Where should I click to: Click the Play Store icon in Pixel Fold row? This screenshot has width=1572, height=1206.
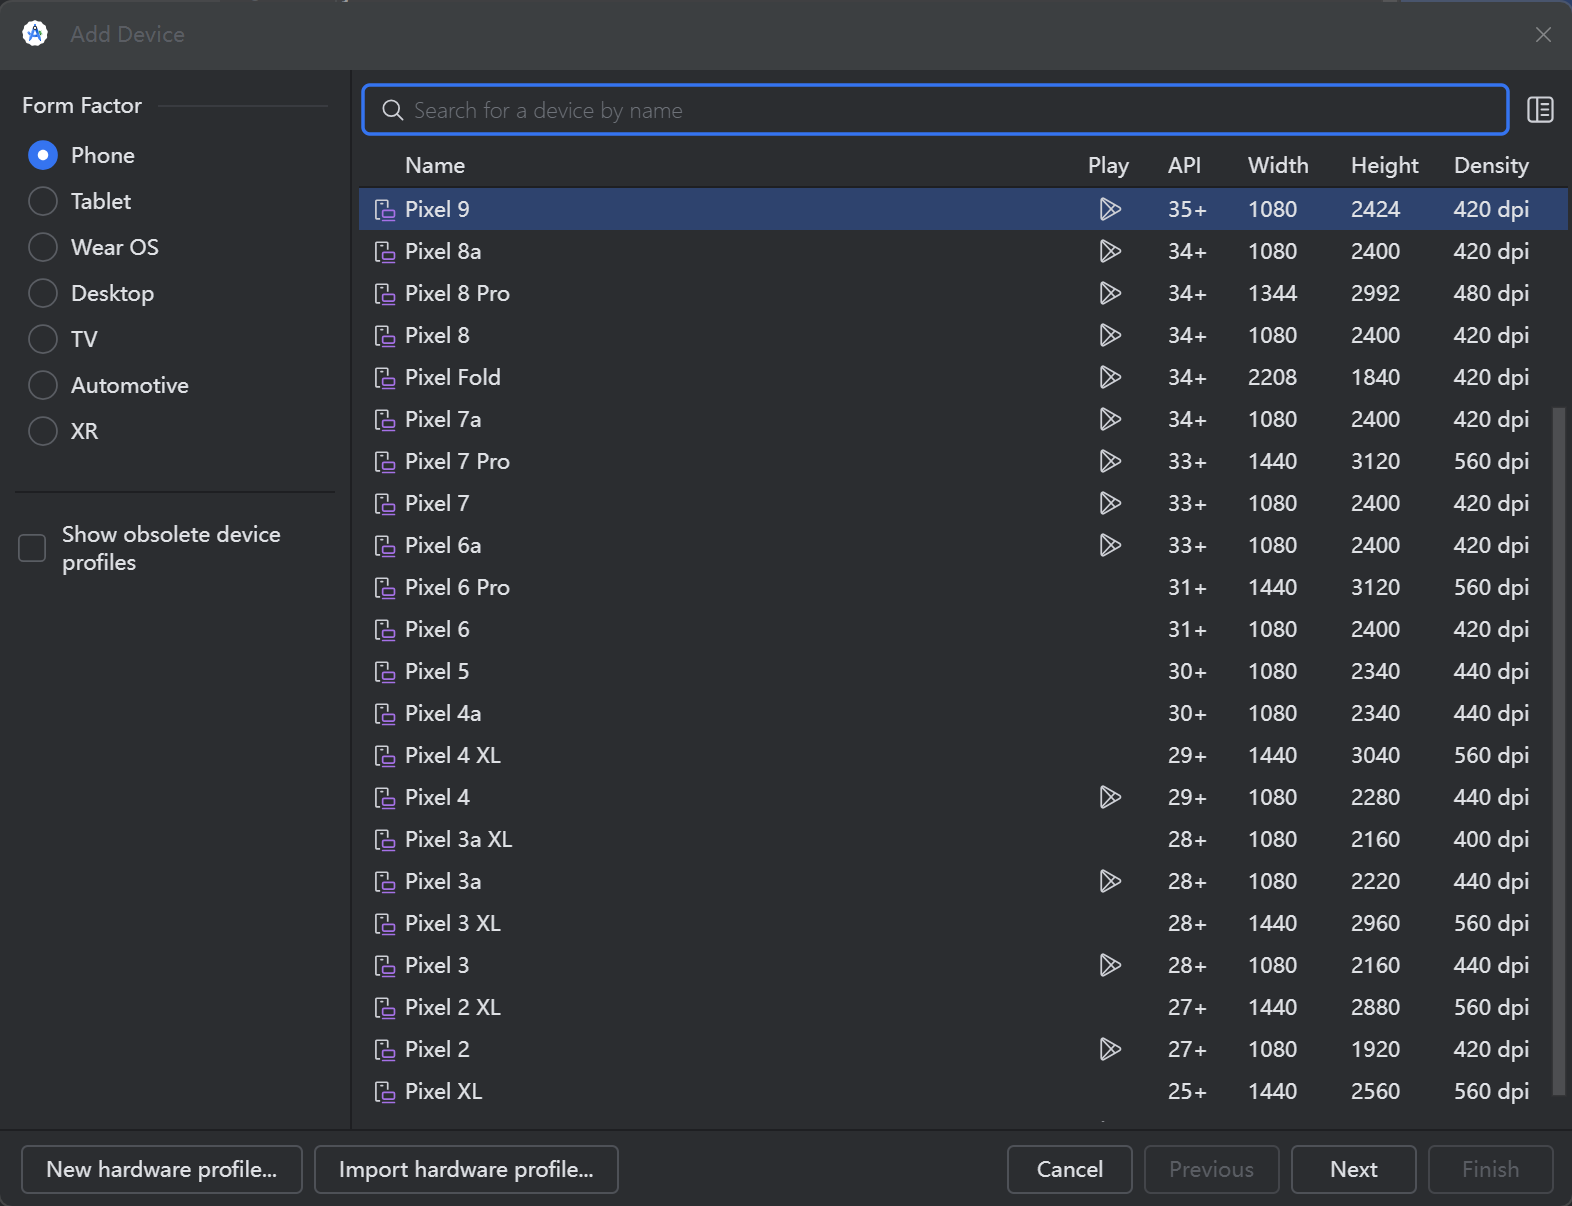click(1110, 377)
